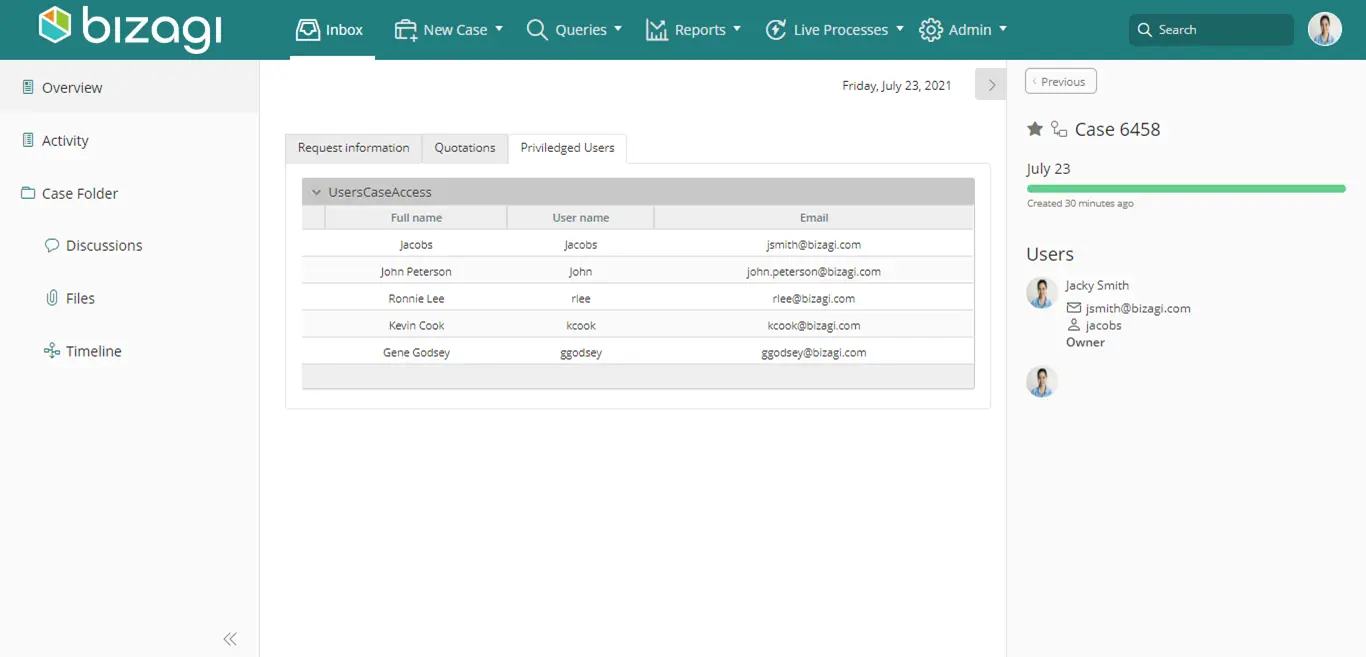
Task: Click the next arrow beside the date
Action: click(x=991, y=85)
